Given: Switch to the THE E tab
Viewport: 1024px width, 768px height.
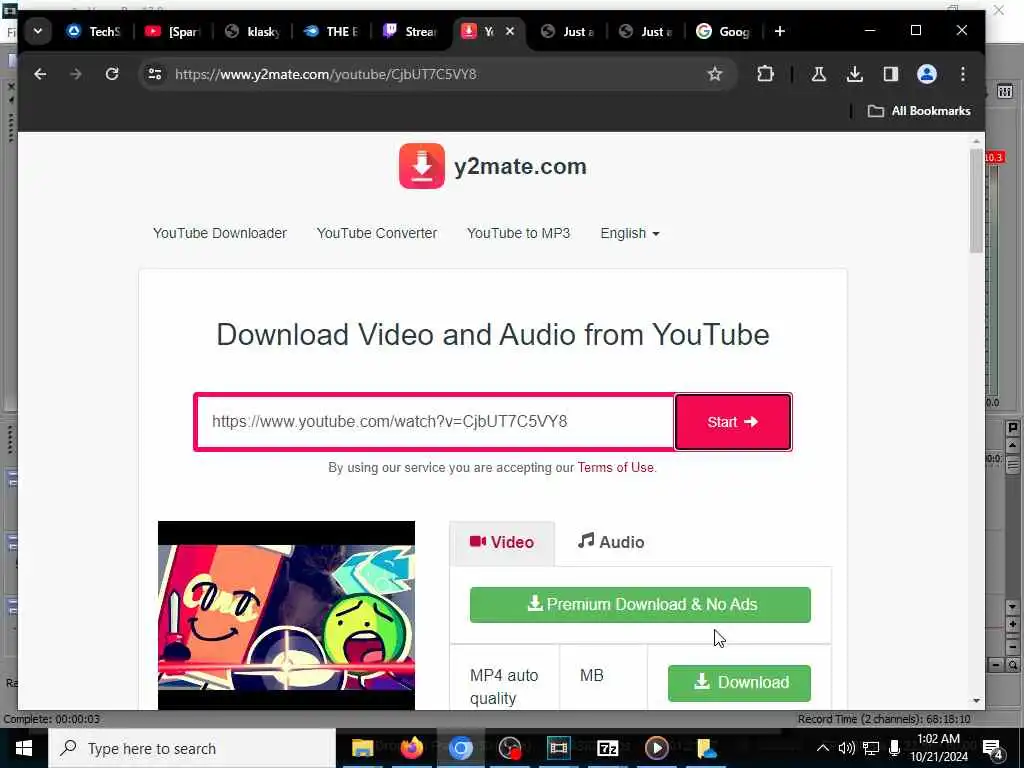Looking at the screenshot, I should point(331,31).
